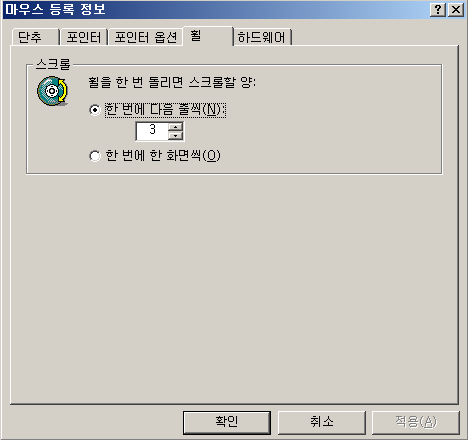
Task: Confirm with the 확인 button
Action: 227,422
